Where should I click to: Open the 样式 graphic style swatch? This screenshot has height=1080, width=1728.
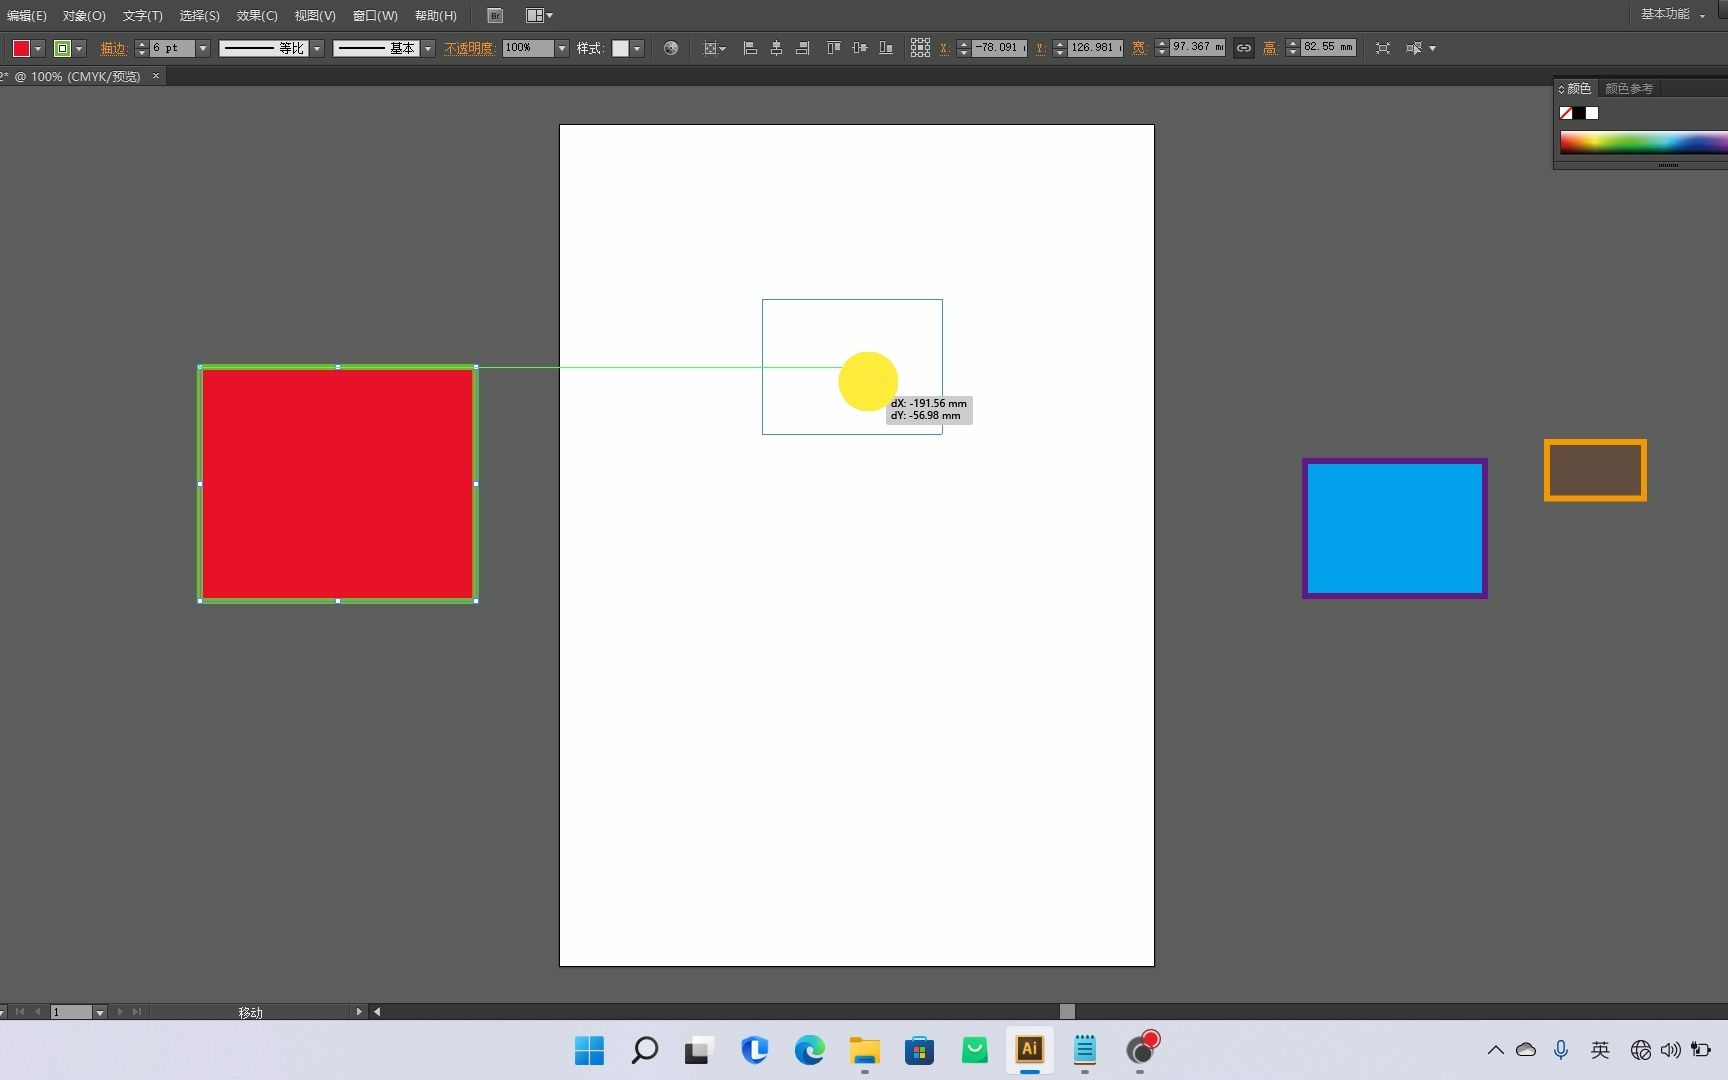pos(620,48)
